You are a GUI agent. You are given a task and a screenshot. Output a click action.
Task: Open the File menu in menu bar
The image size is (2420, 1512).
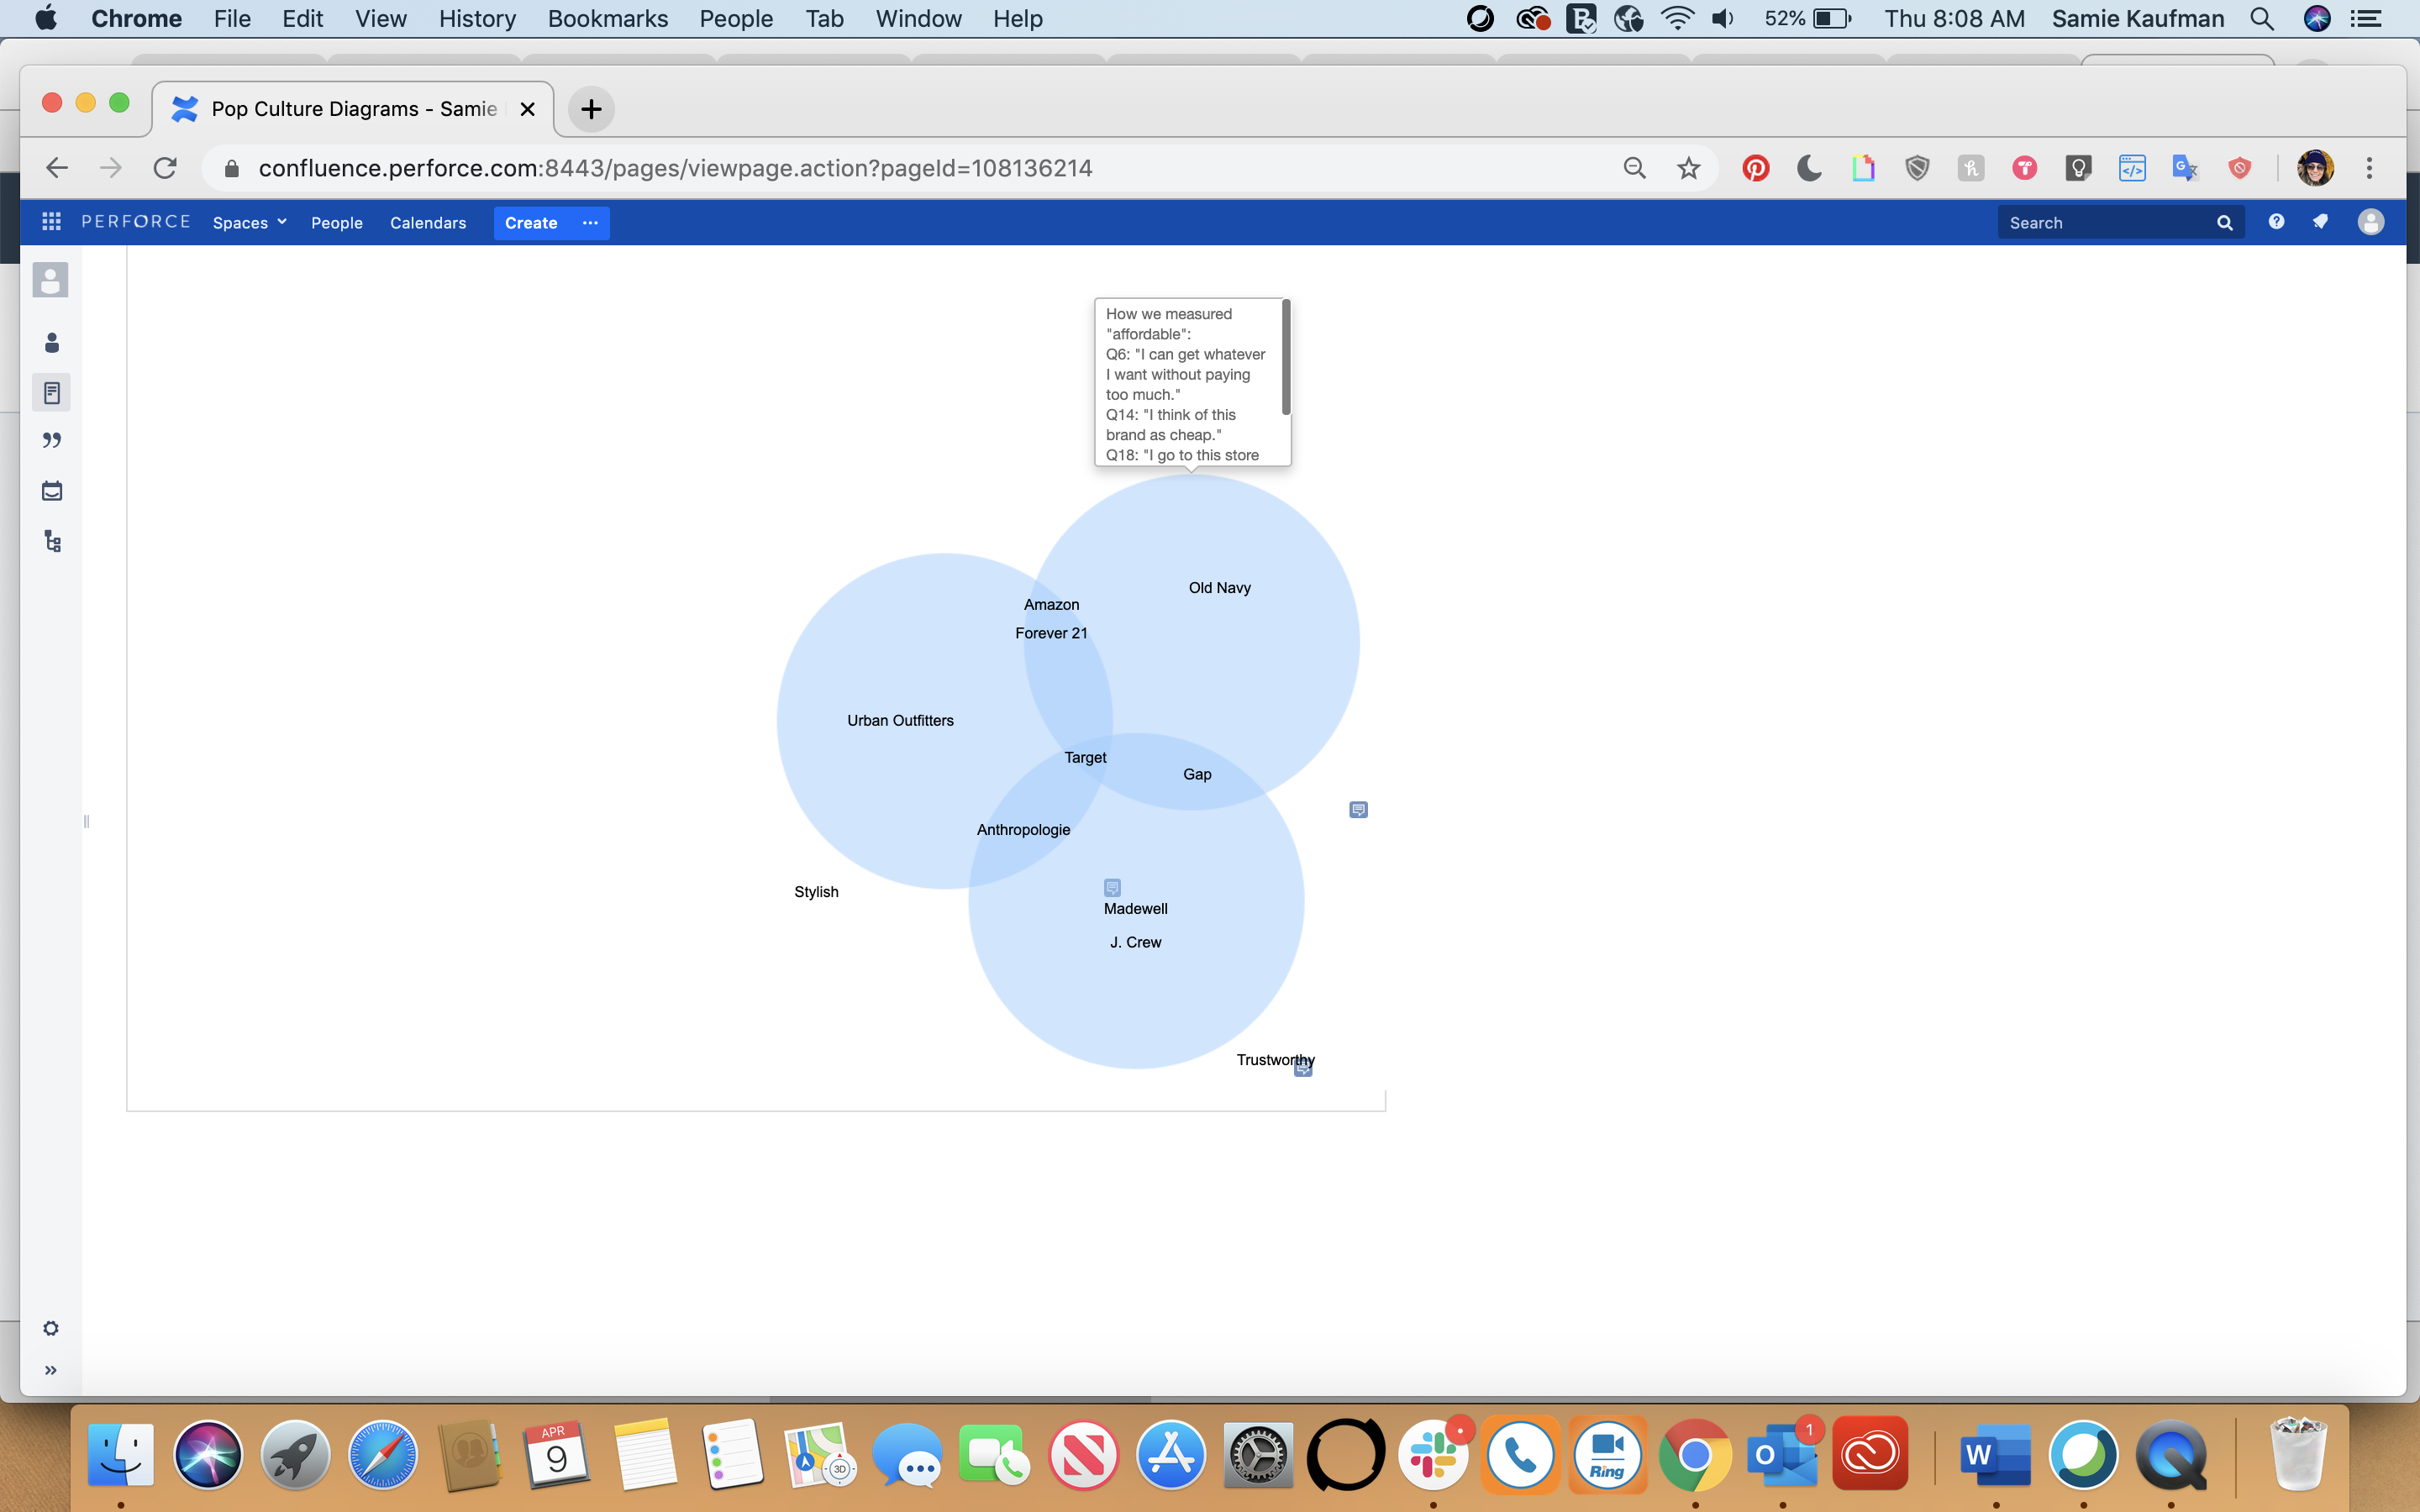(x=232, y=18)
